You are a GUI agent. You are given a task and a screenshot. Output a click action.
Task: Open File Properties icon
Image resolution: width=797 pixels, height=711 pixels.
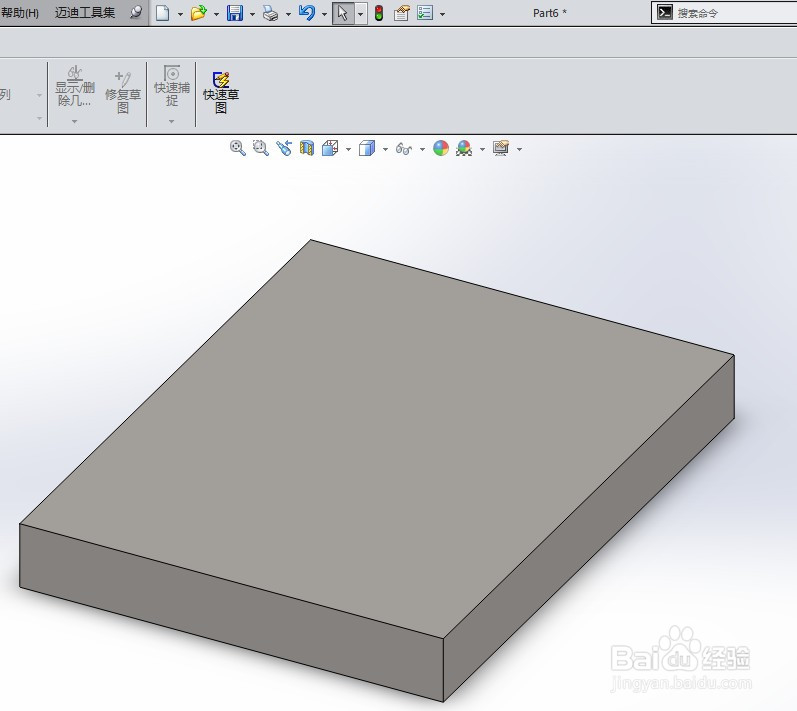click(402, 13)
